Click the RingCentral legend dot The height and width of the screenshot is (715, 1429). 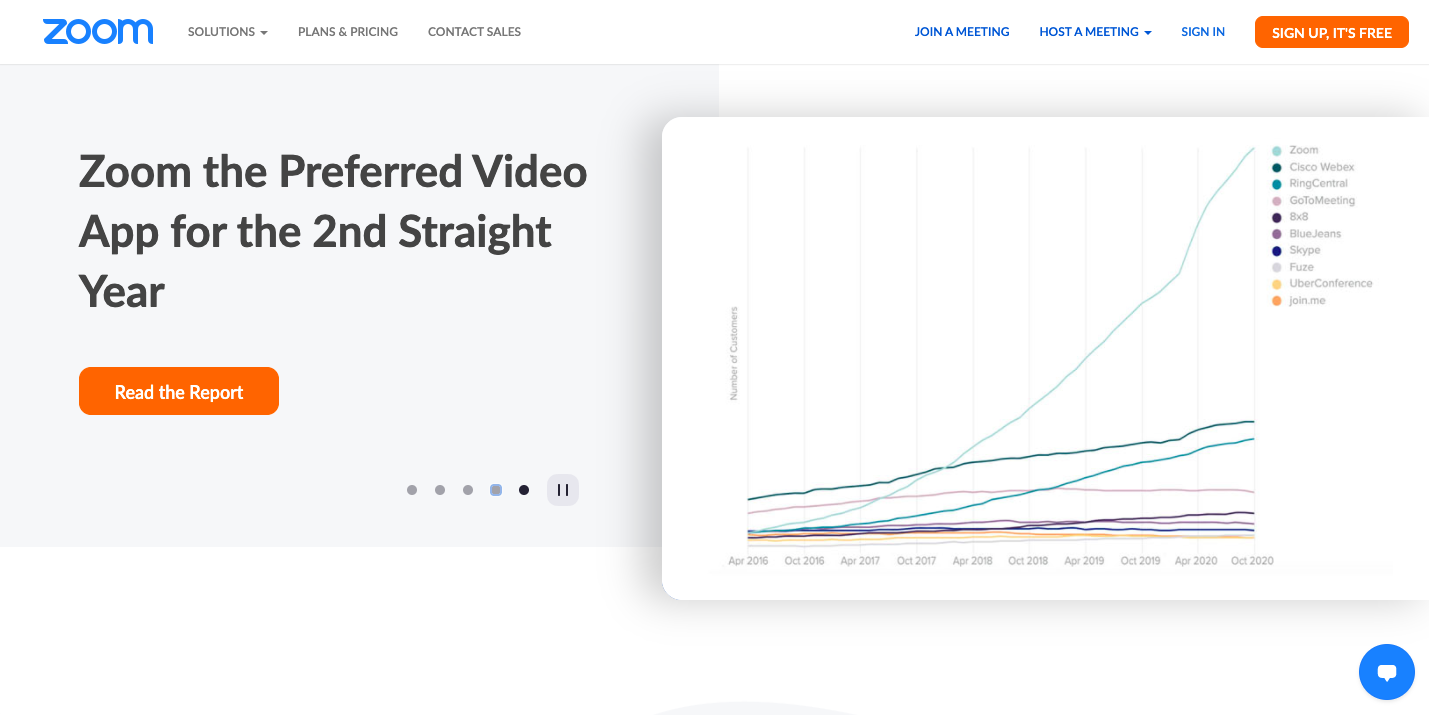(x=1277, y=184)
